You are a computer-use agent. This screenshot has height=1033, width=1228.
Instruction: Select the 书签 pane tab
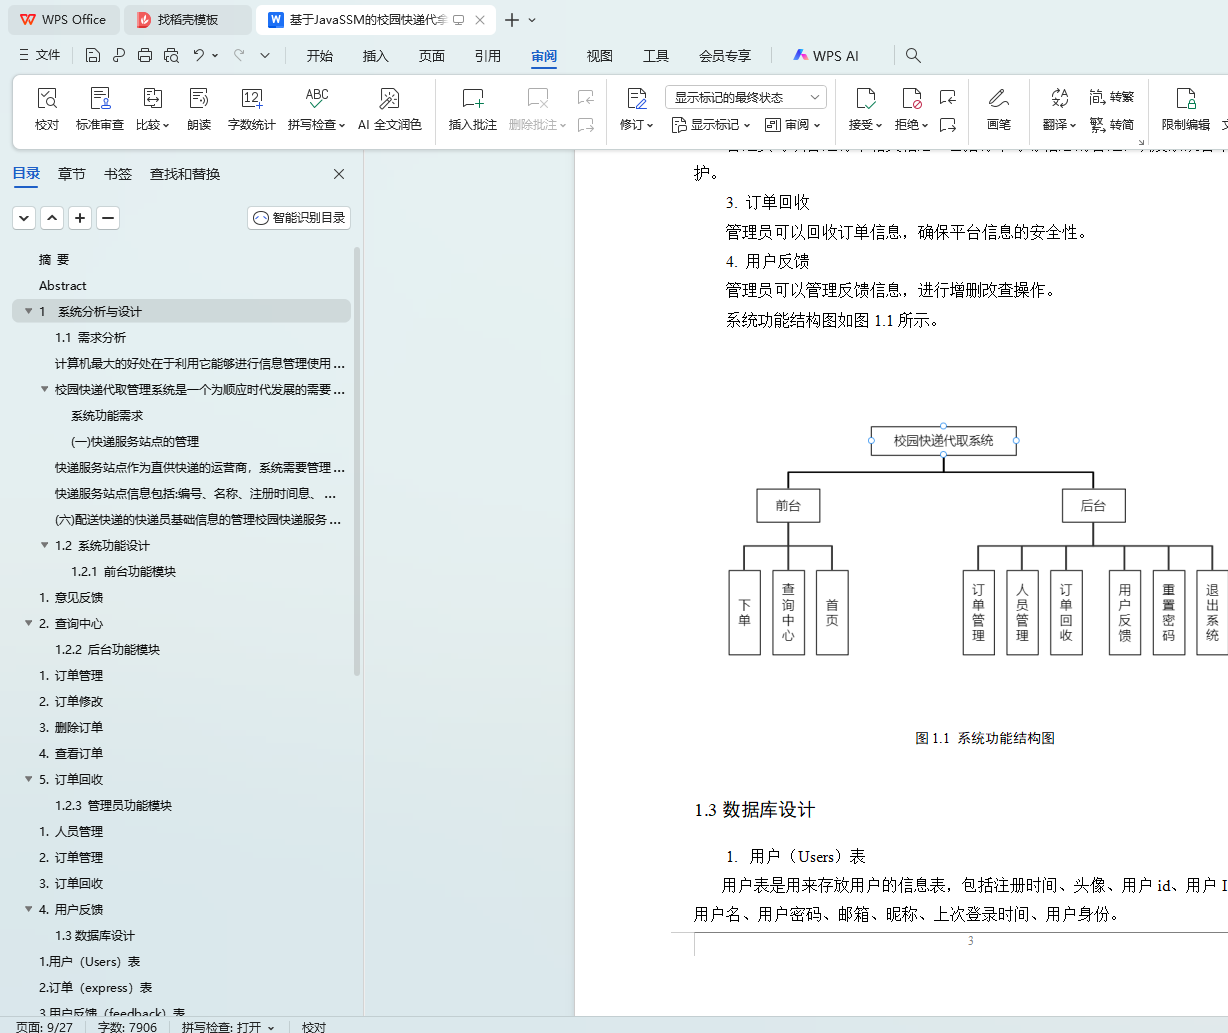(x=118, y=174)
